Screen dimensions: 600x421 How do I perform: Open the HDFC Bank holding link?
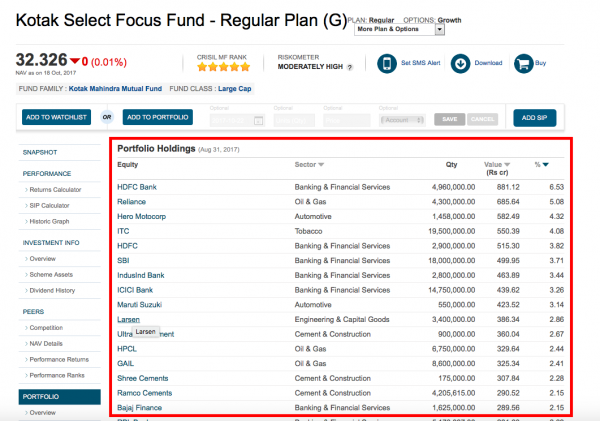tap(137, 187)
